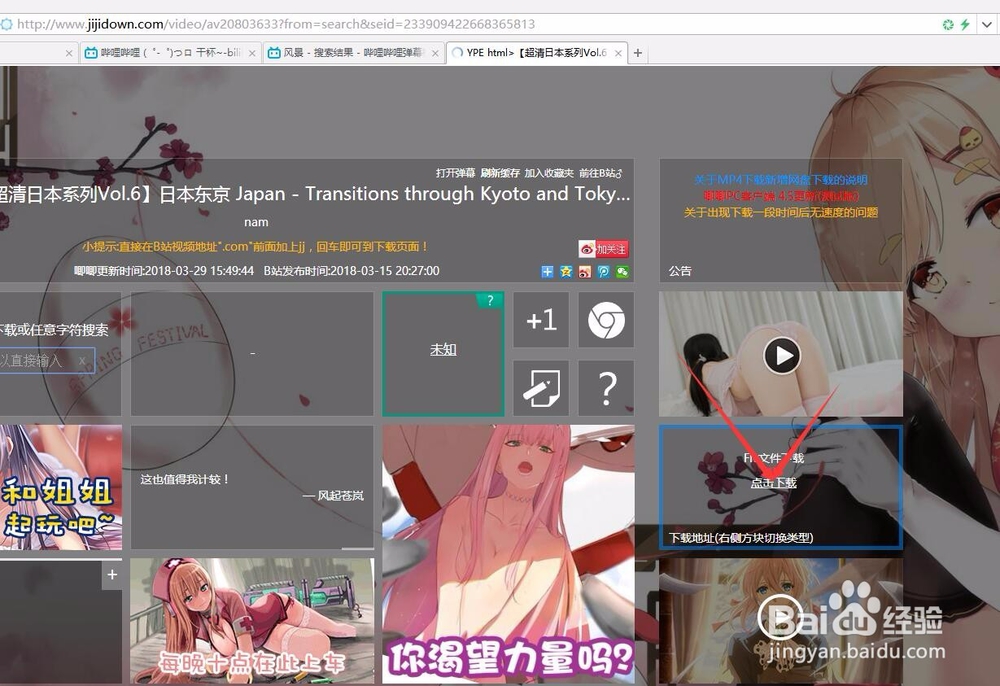This screenshot has width=1000, height=686.
Task: Click 前往B站 link
Action: click(600, 173)
